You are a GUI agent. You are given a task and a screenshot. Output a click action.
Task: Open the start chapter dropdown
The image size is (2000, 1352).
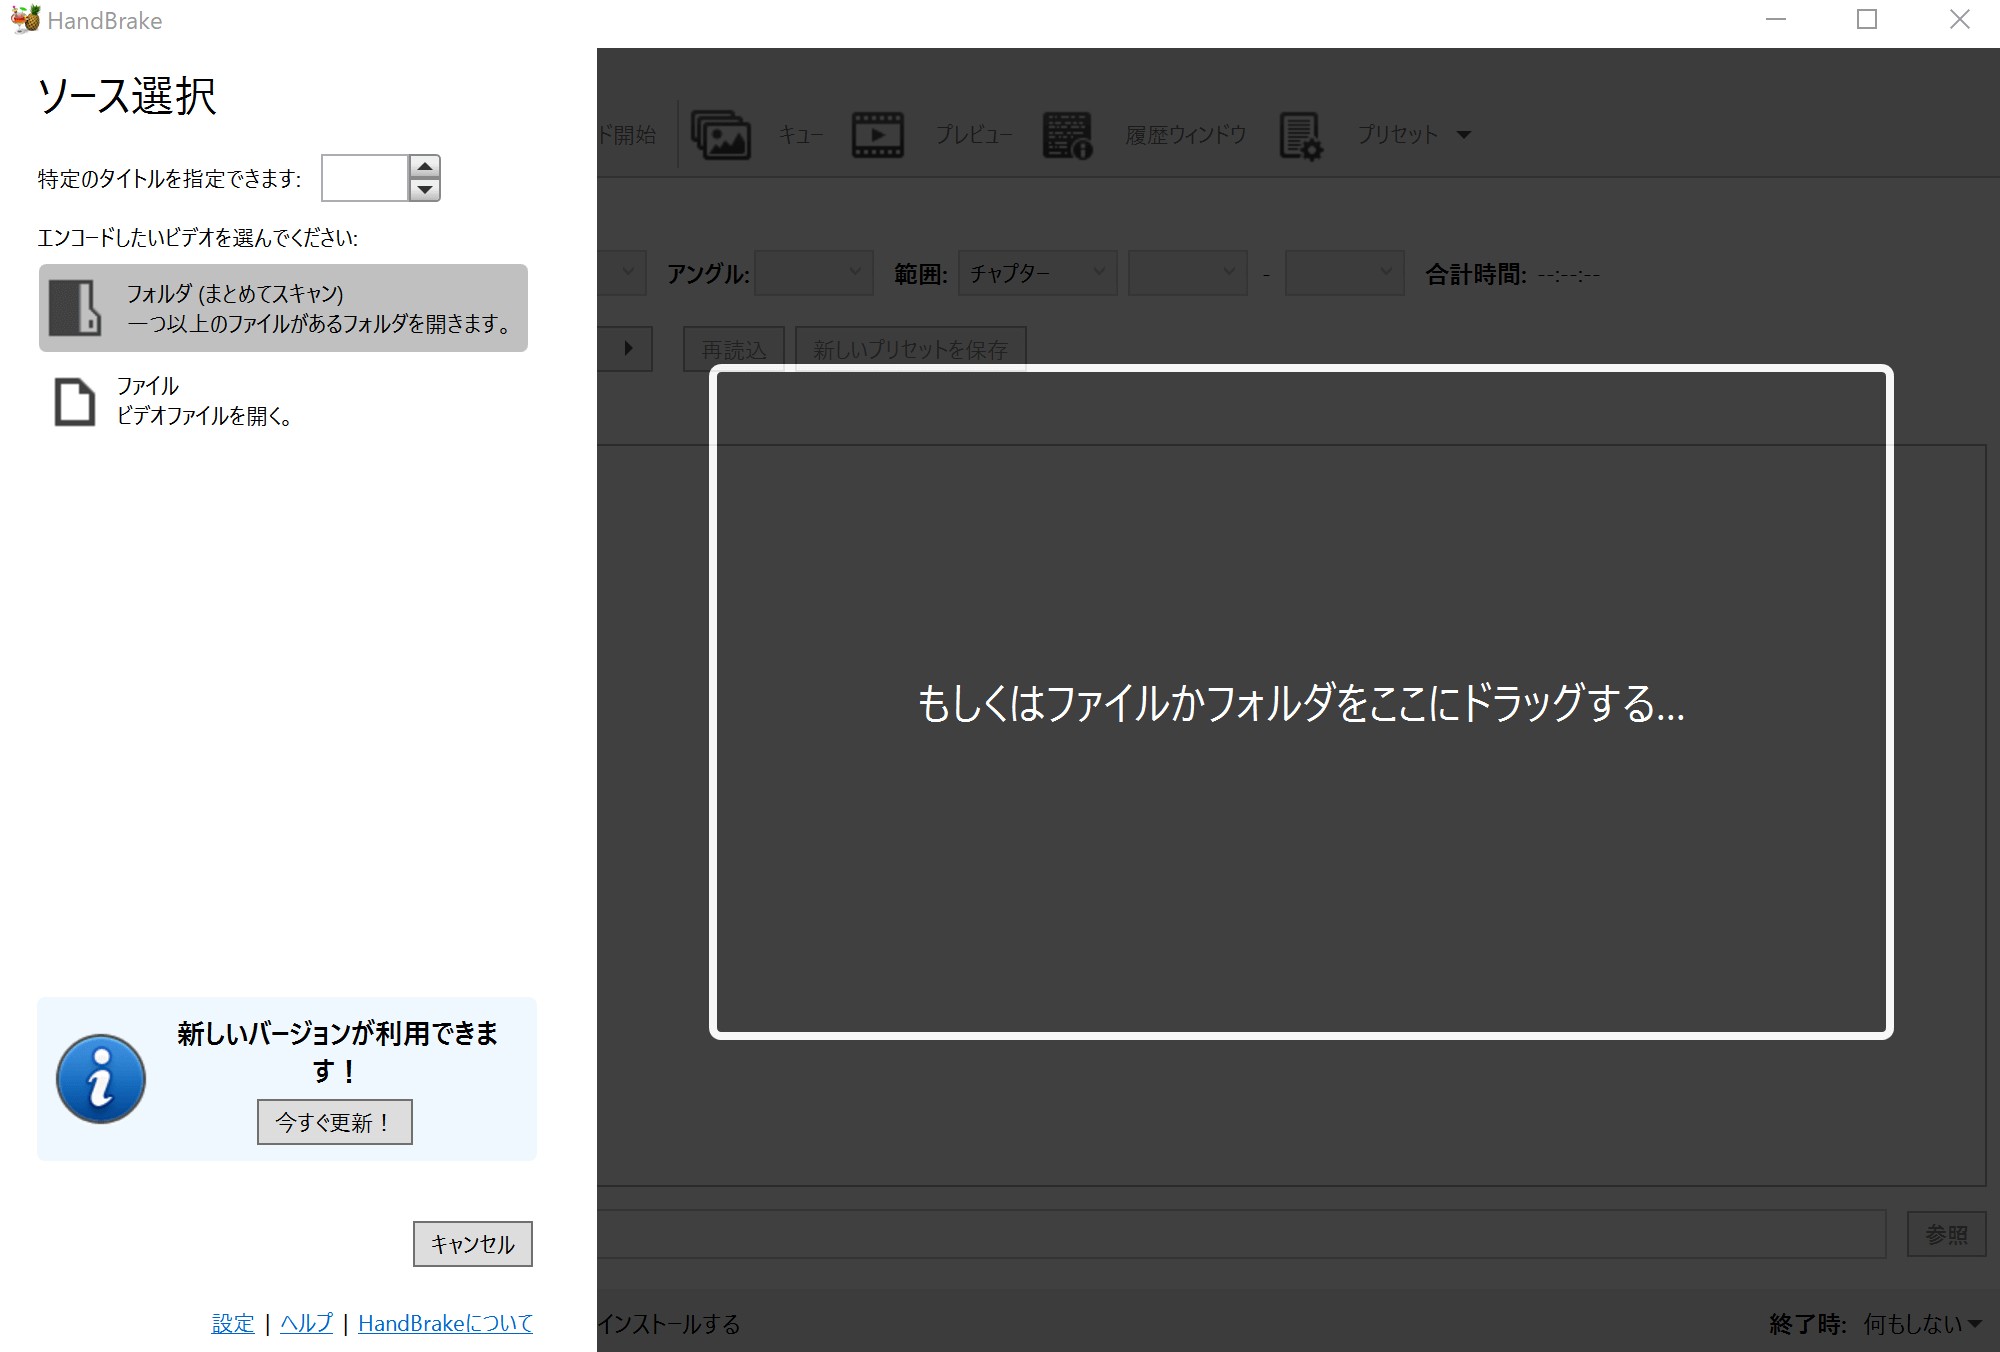(x=1188, y=273)
